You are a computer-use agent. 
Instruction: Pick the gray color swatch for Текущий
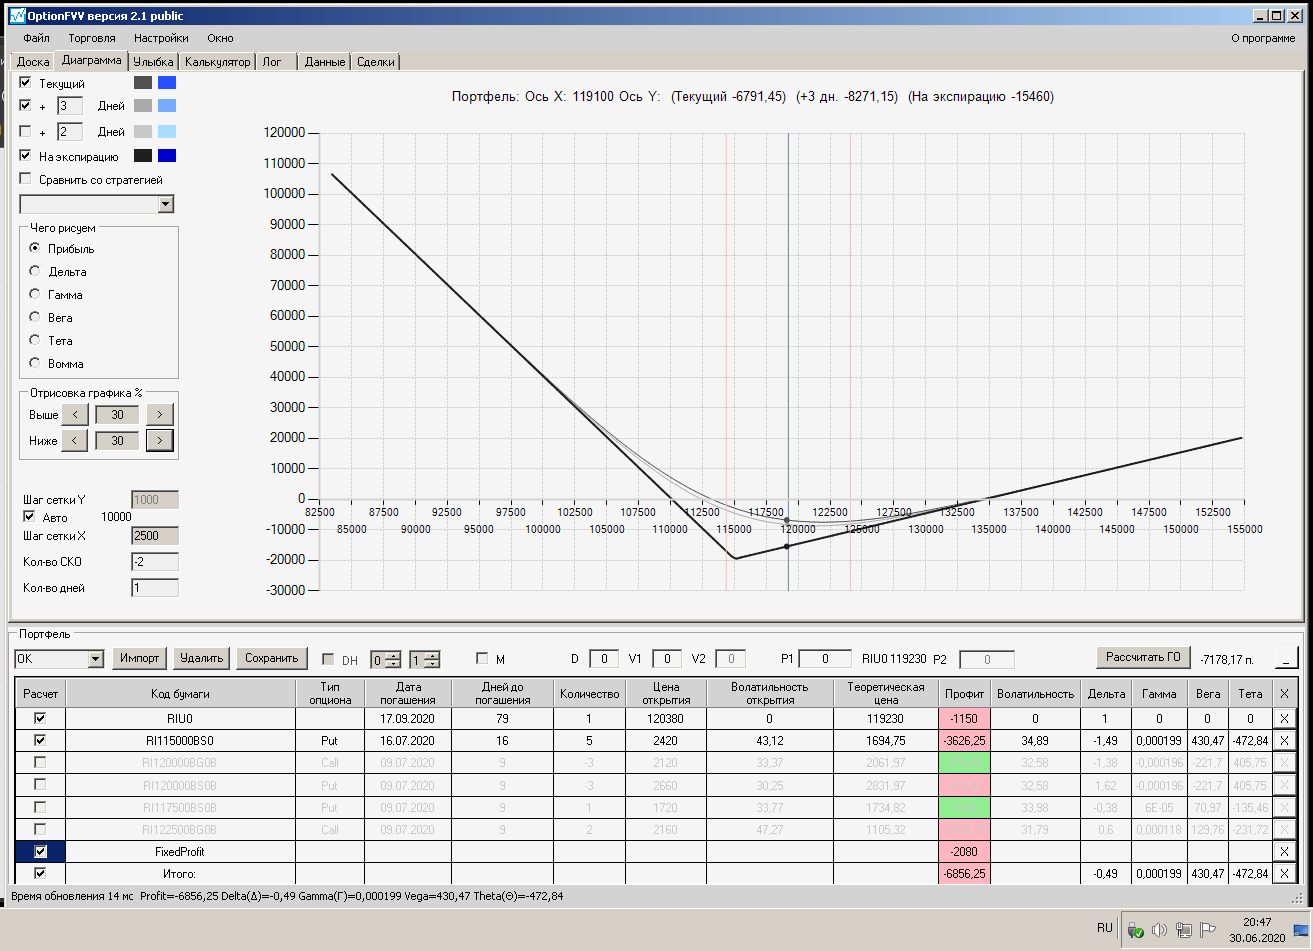point(143,83)
